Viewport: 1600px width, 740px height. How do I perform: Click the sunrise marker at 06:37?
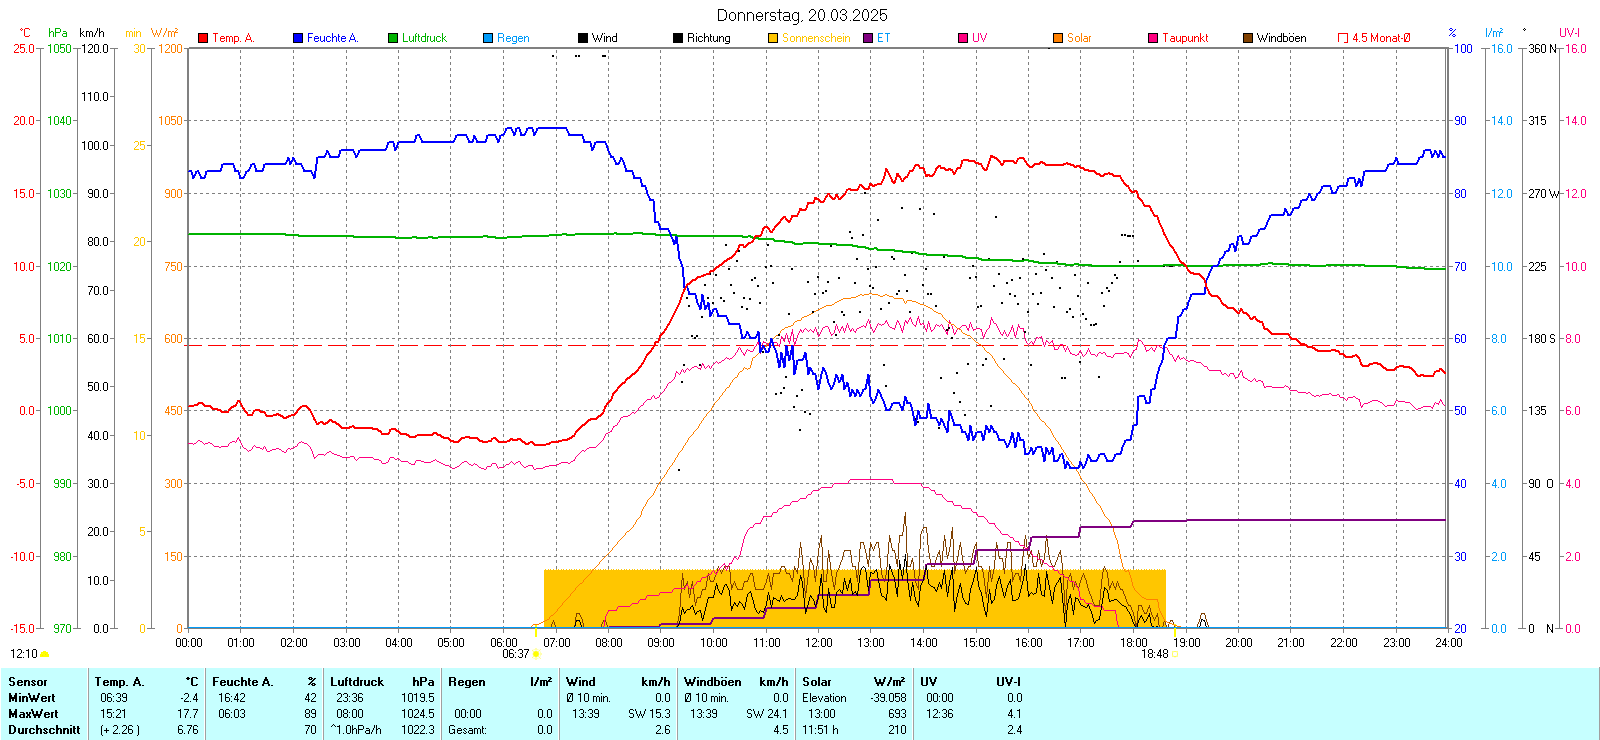[x=537, y=654]
